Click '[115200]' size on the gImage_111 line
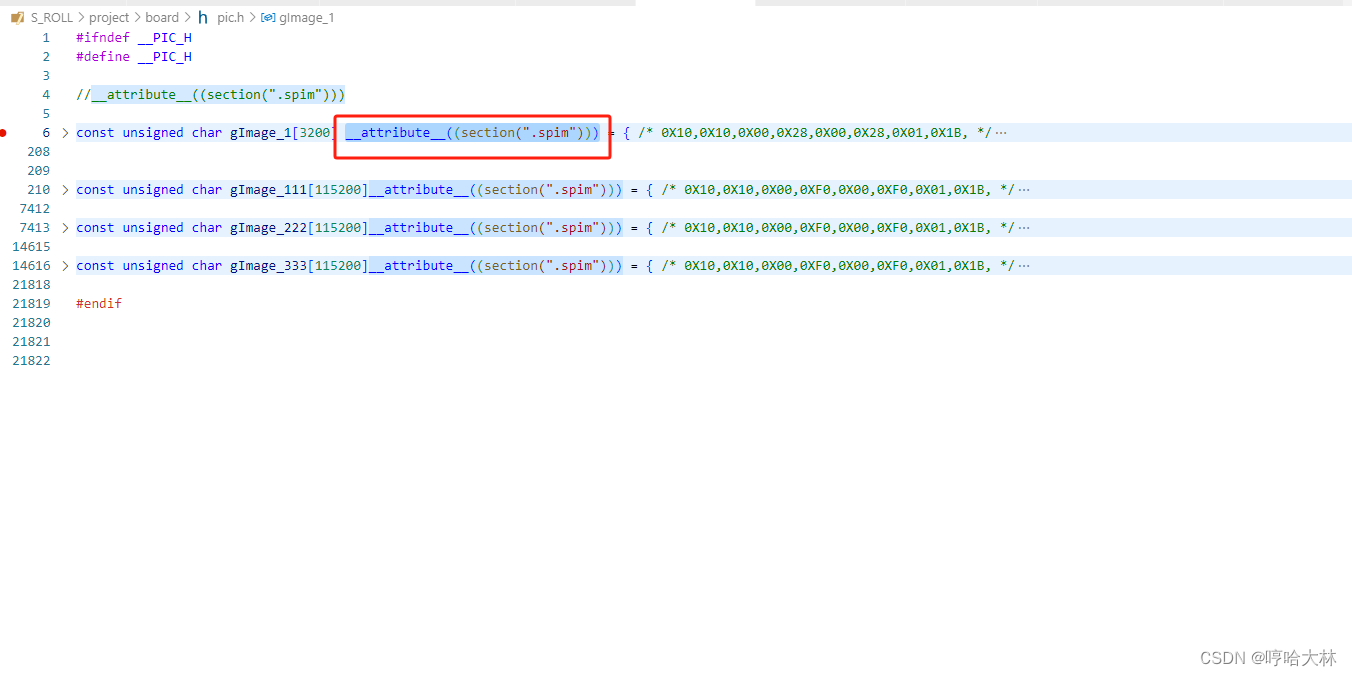 click(x=338, y=190)
